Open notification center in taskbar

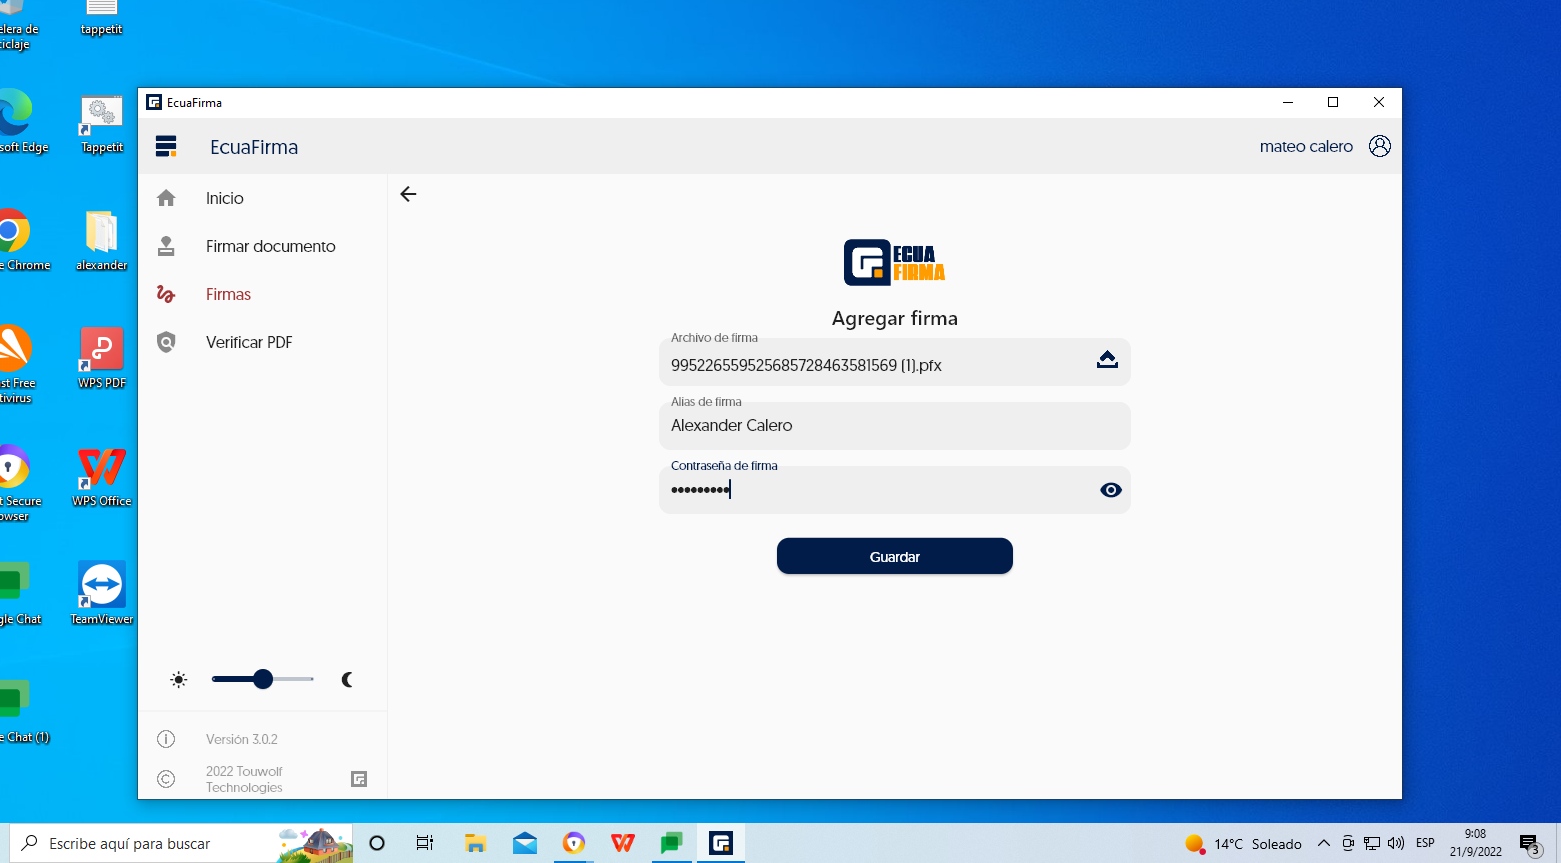1530,845
